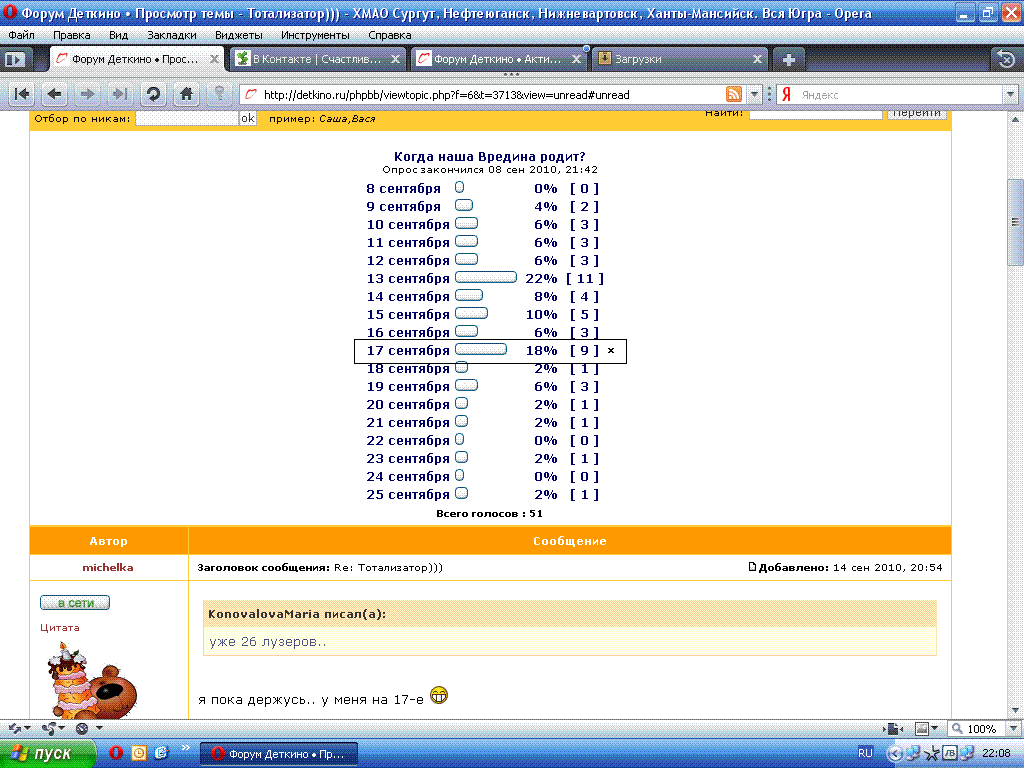
Task: Click the orange clock quick launch icon
Action: (139, 753)
